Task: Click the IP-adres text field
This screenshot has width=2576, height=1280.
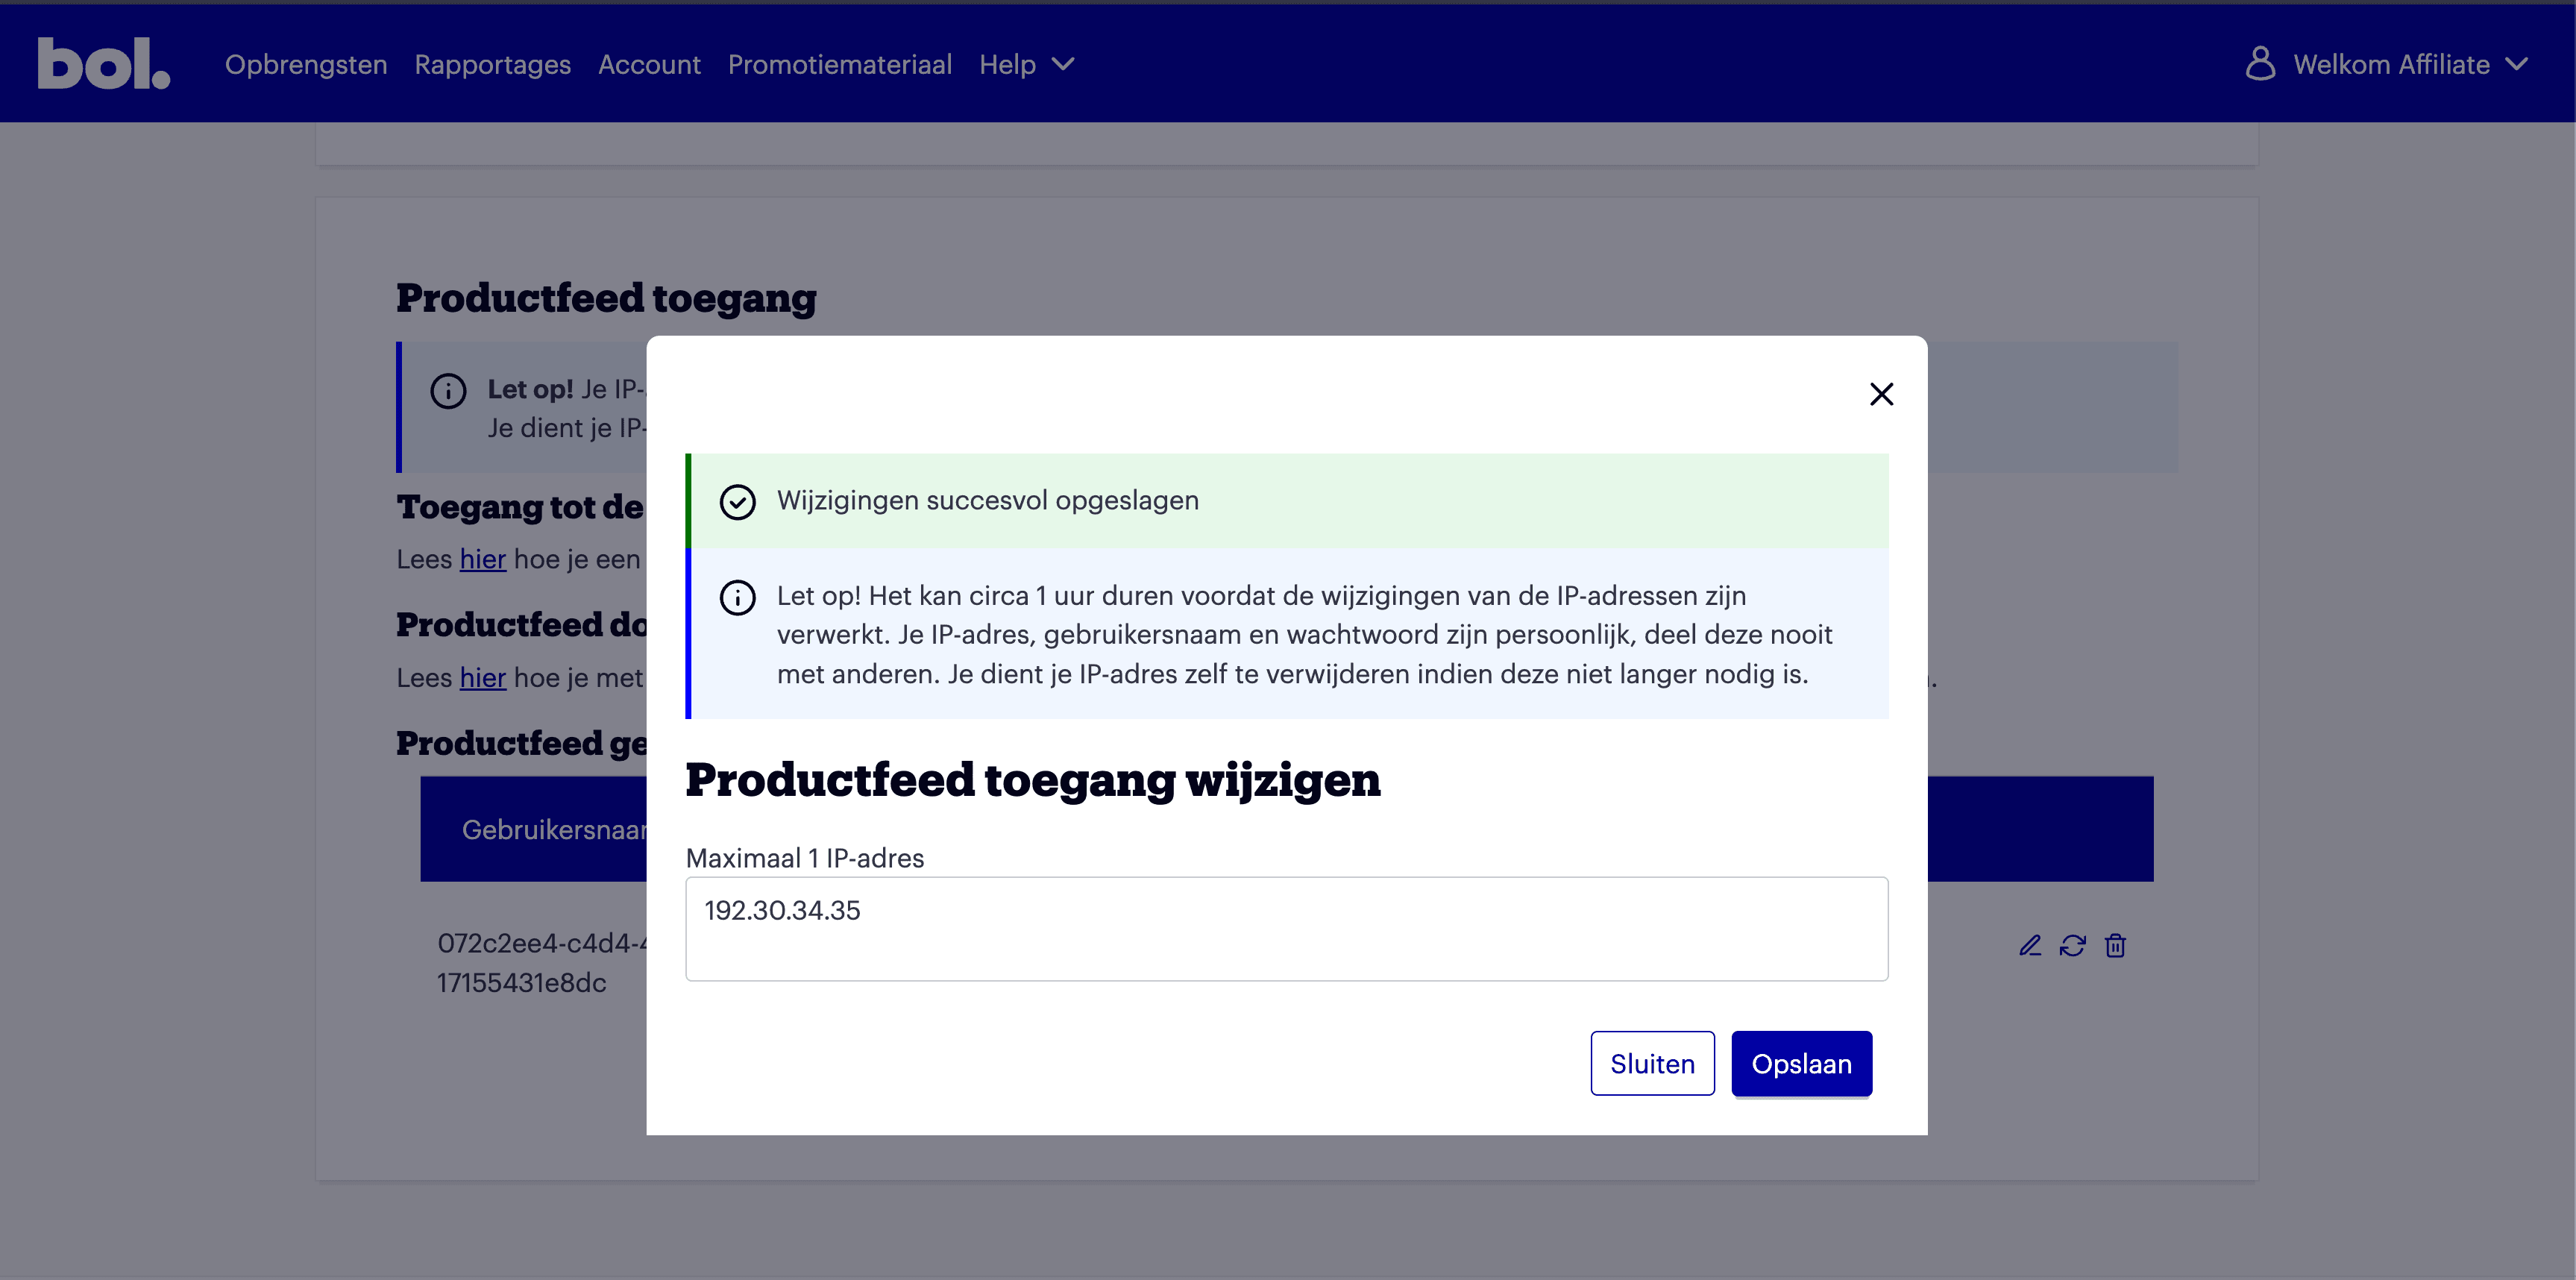Action: (1286, 929)
